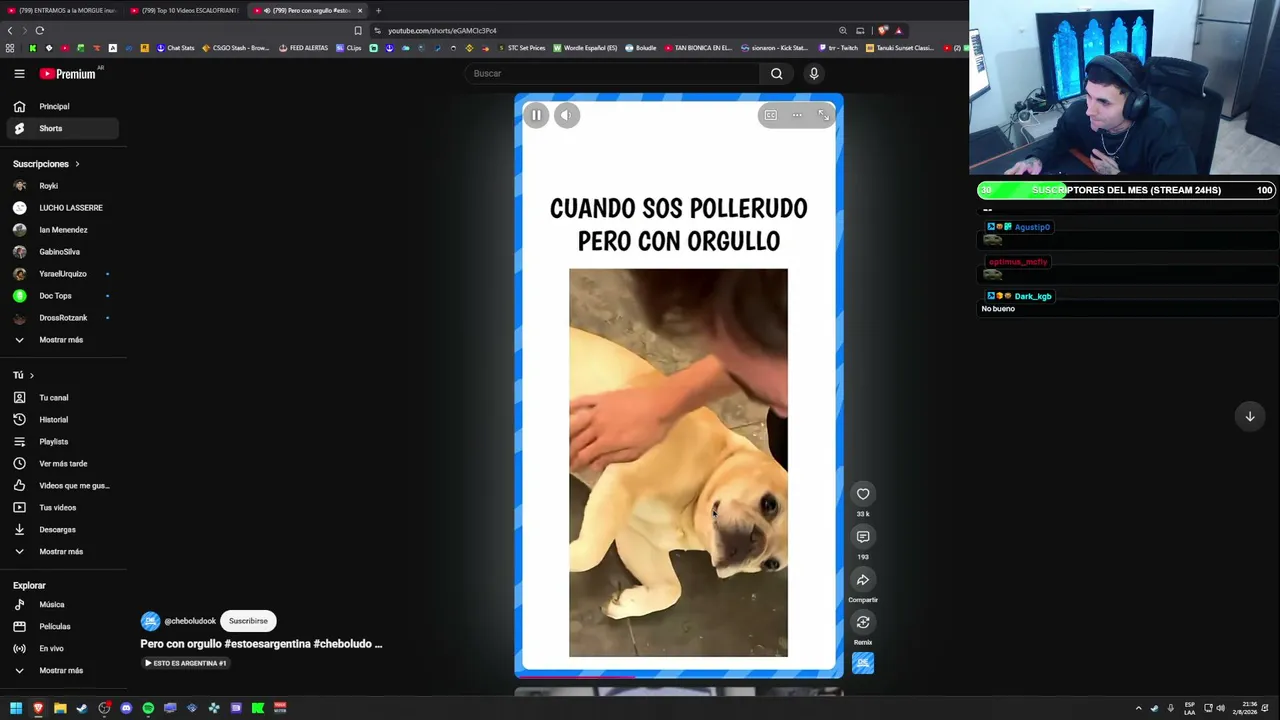Open the ESTO ES ARGENTINA #1 playlist chip

(185, 663)
